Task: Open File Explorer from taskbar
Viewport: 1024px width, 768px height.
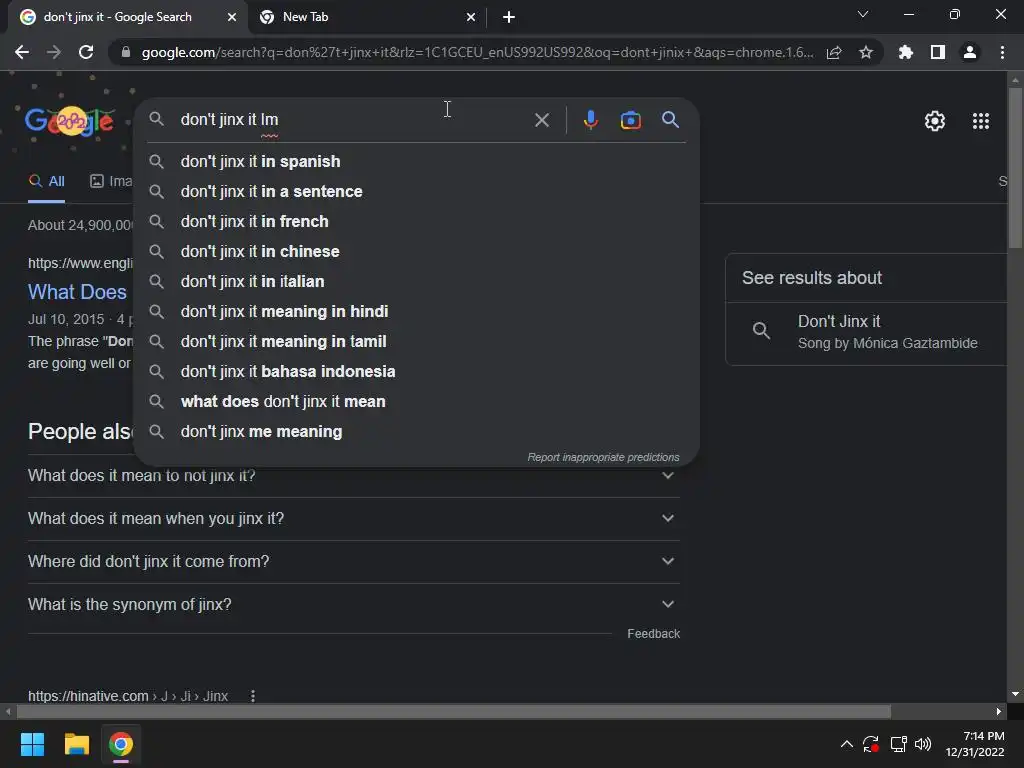Action: (76, 744)
